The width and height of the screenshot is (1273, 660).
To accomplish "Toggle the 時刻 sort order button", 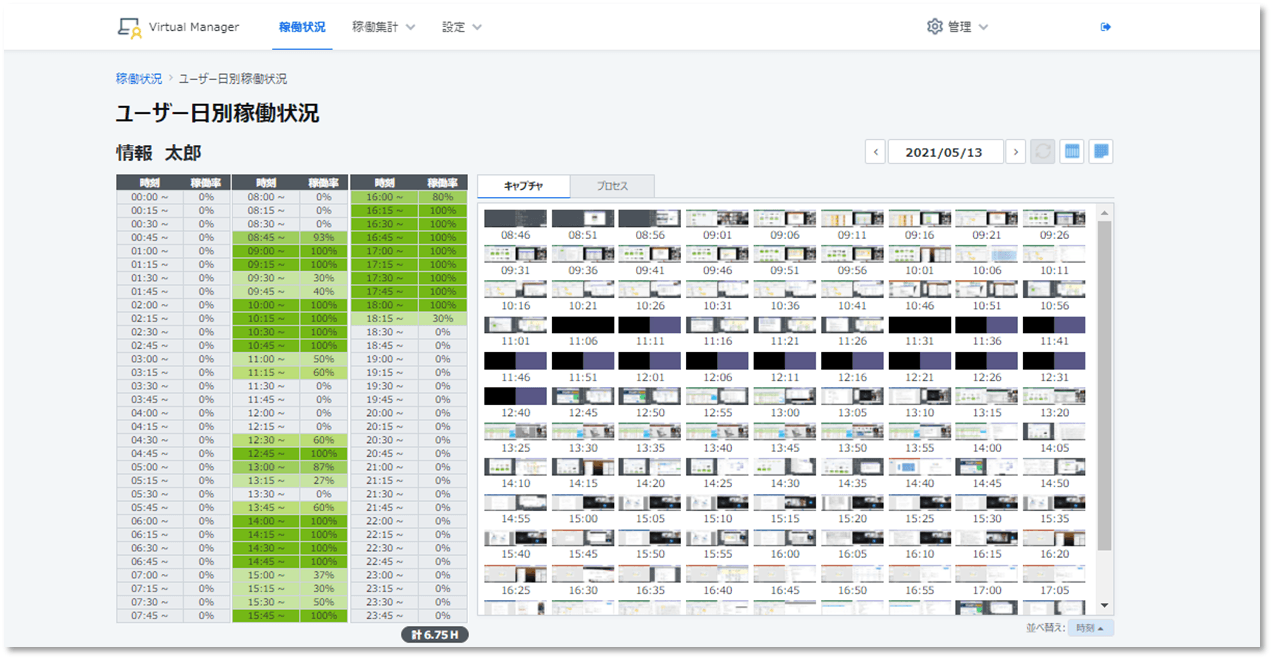I will point(1090,628).
